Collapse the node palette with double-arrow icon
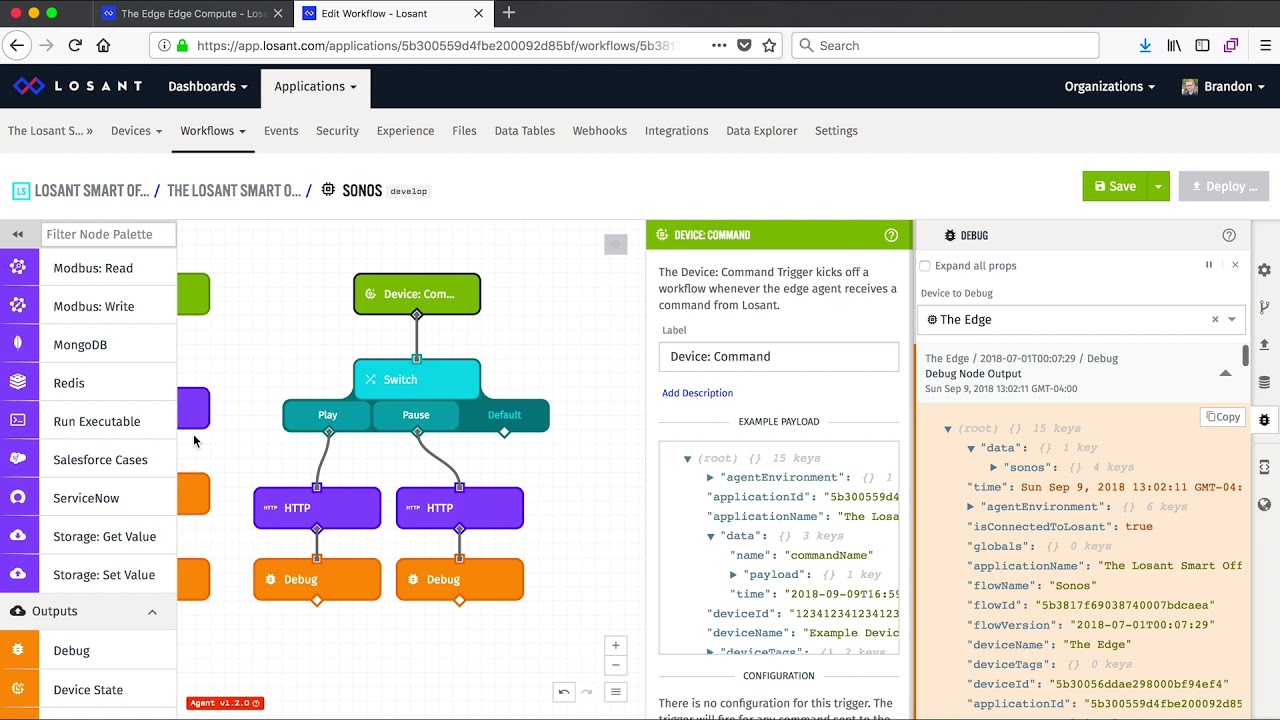This screenshot has height=720, width=1280. (x=17, y=234)
